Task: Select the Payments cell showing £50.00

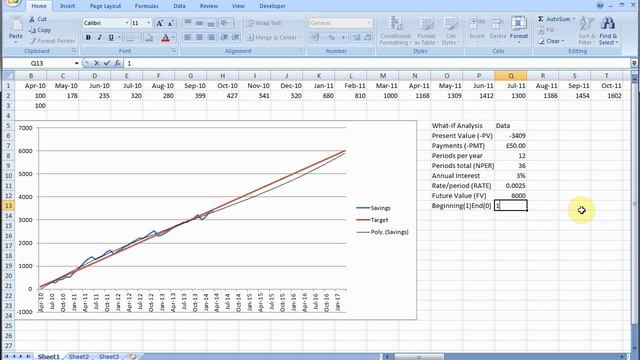Action: point(511,146)
